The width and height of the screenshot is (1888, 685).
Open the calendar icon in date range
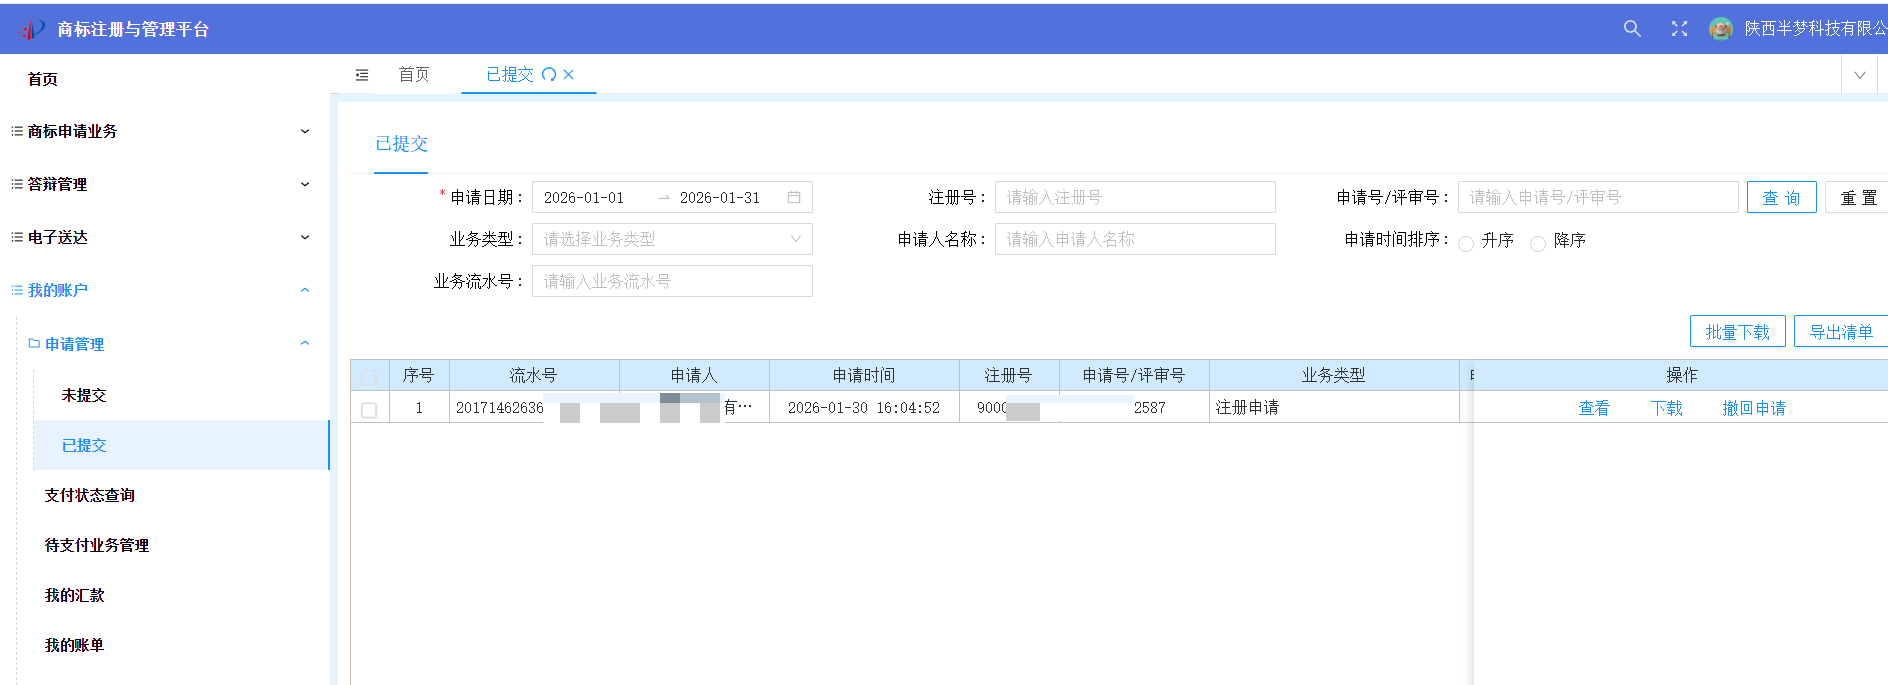(794, 197)
